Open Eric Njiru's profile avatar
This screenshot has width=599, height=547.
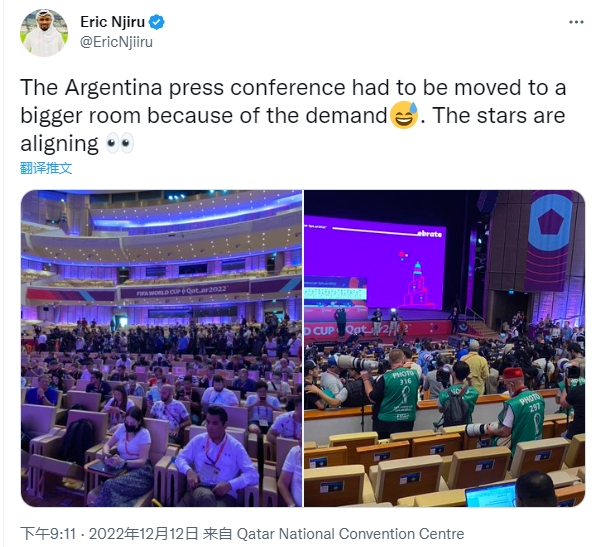(x=44, y=32)
